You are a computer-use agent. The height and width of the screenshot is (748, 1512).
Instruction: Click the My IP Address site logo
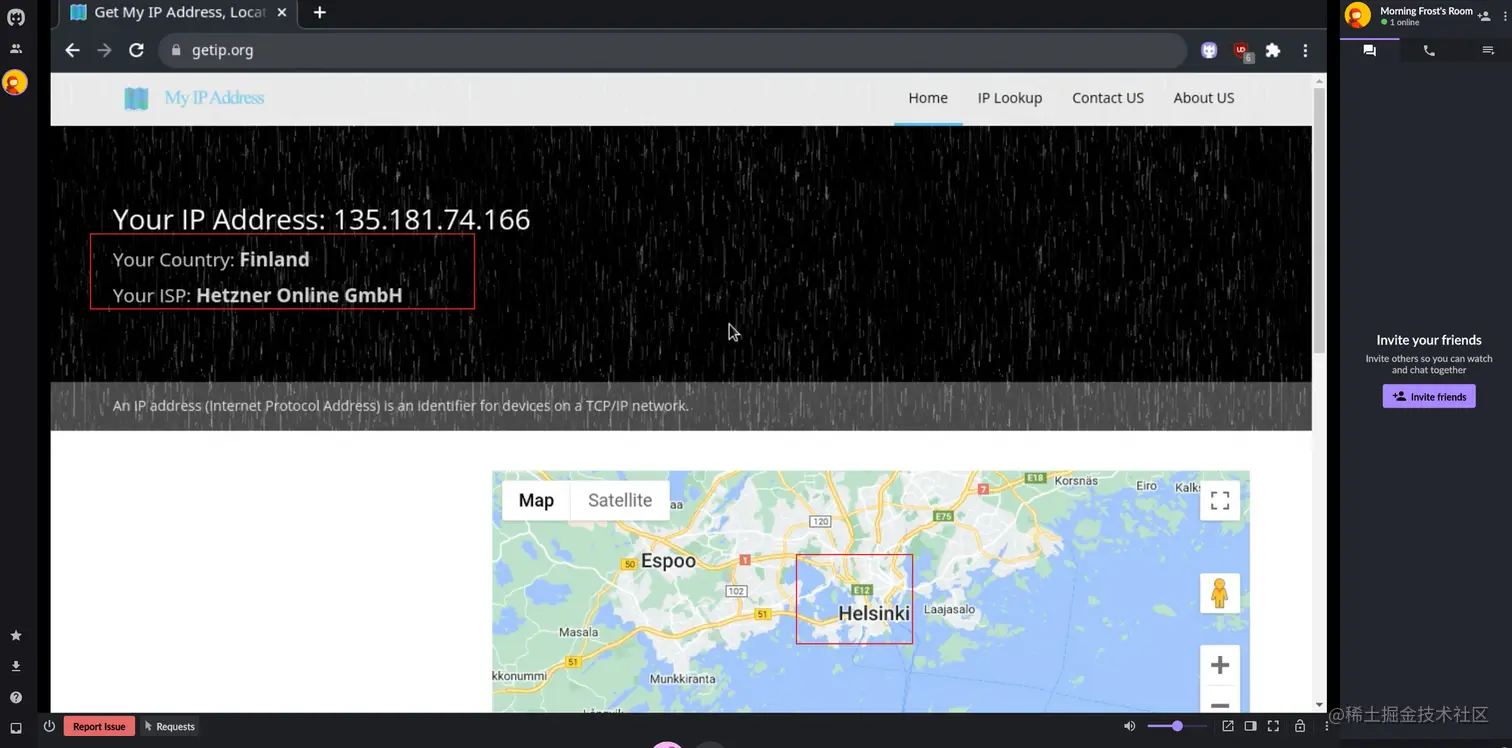(194, 98)
